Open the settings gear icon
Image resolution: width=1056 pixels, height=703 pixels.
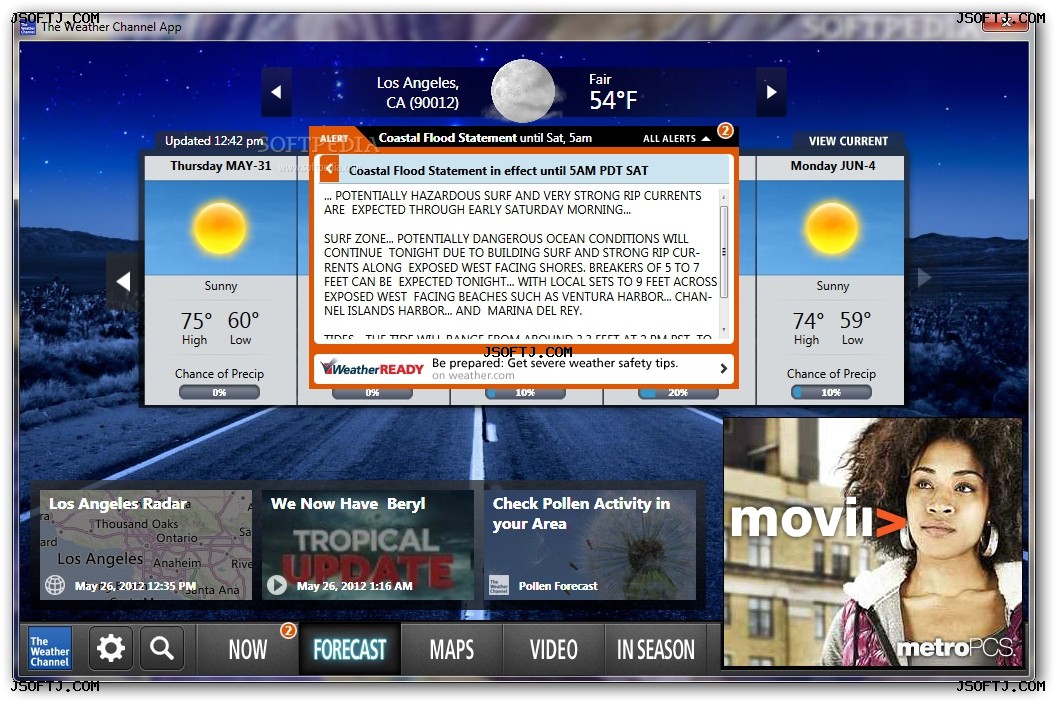tap(110, 648)
